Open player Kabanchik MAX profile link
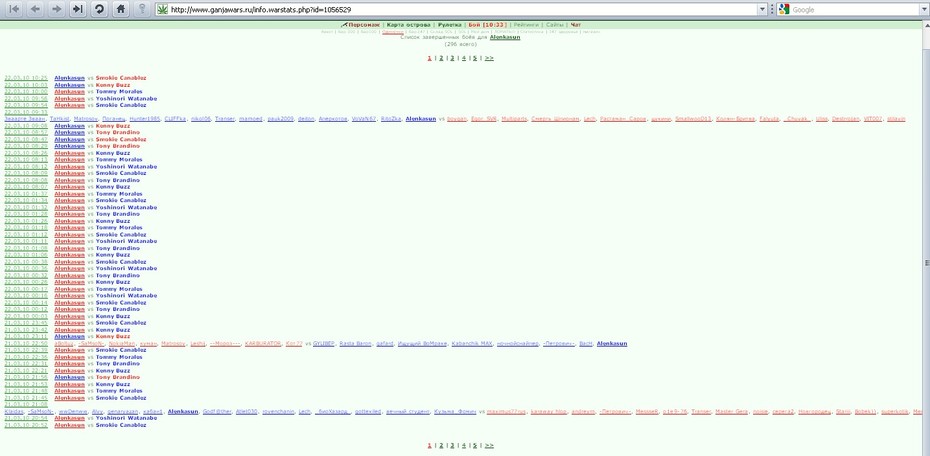Screen dimensions: 930x456 tap(472, 343)
